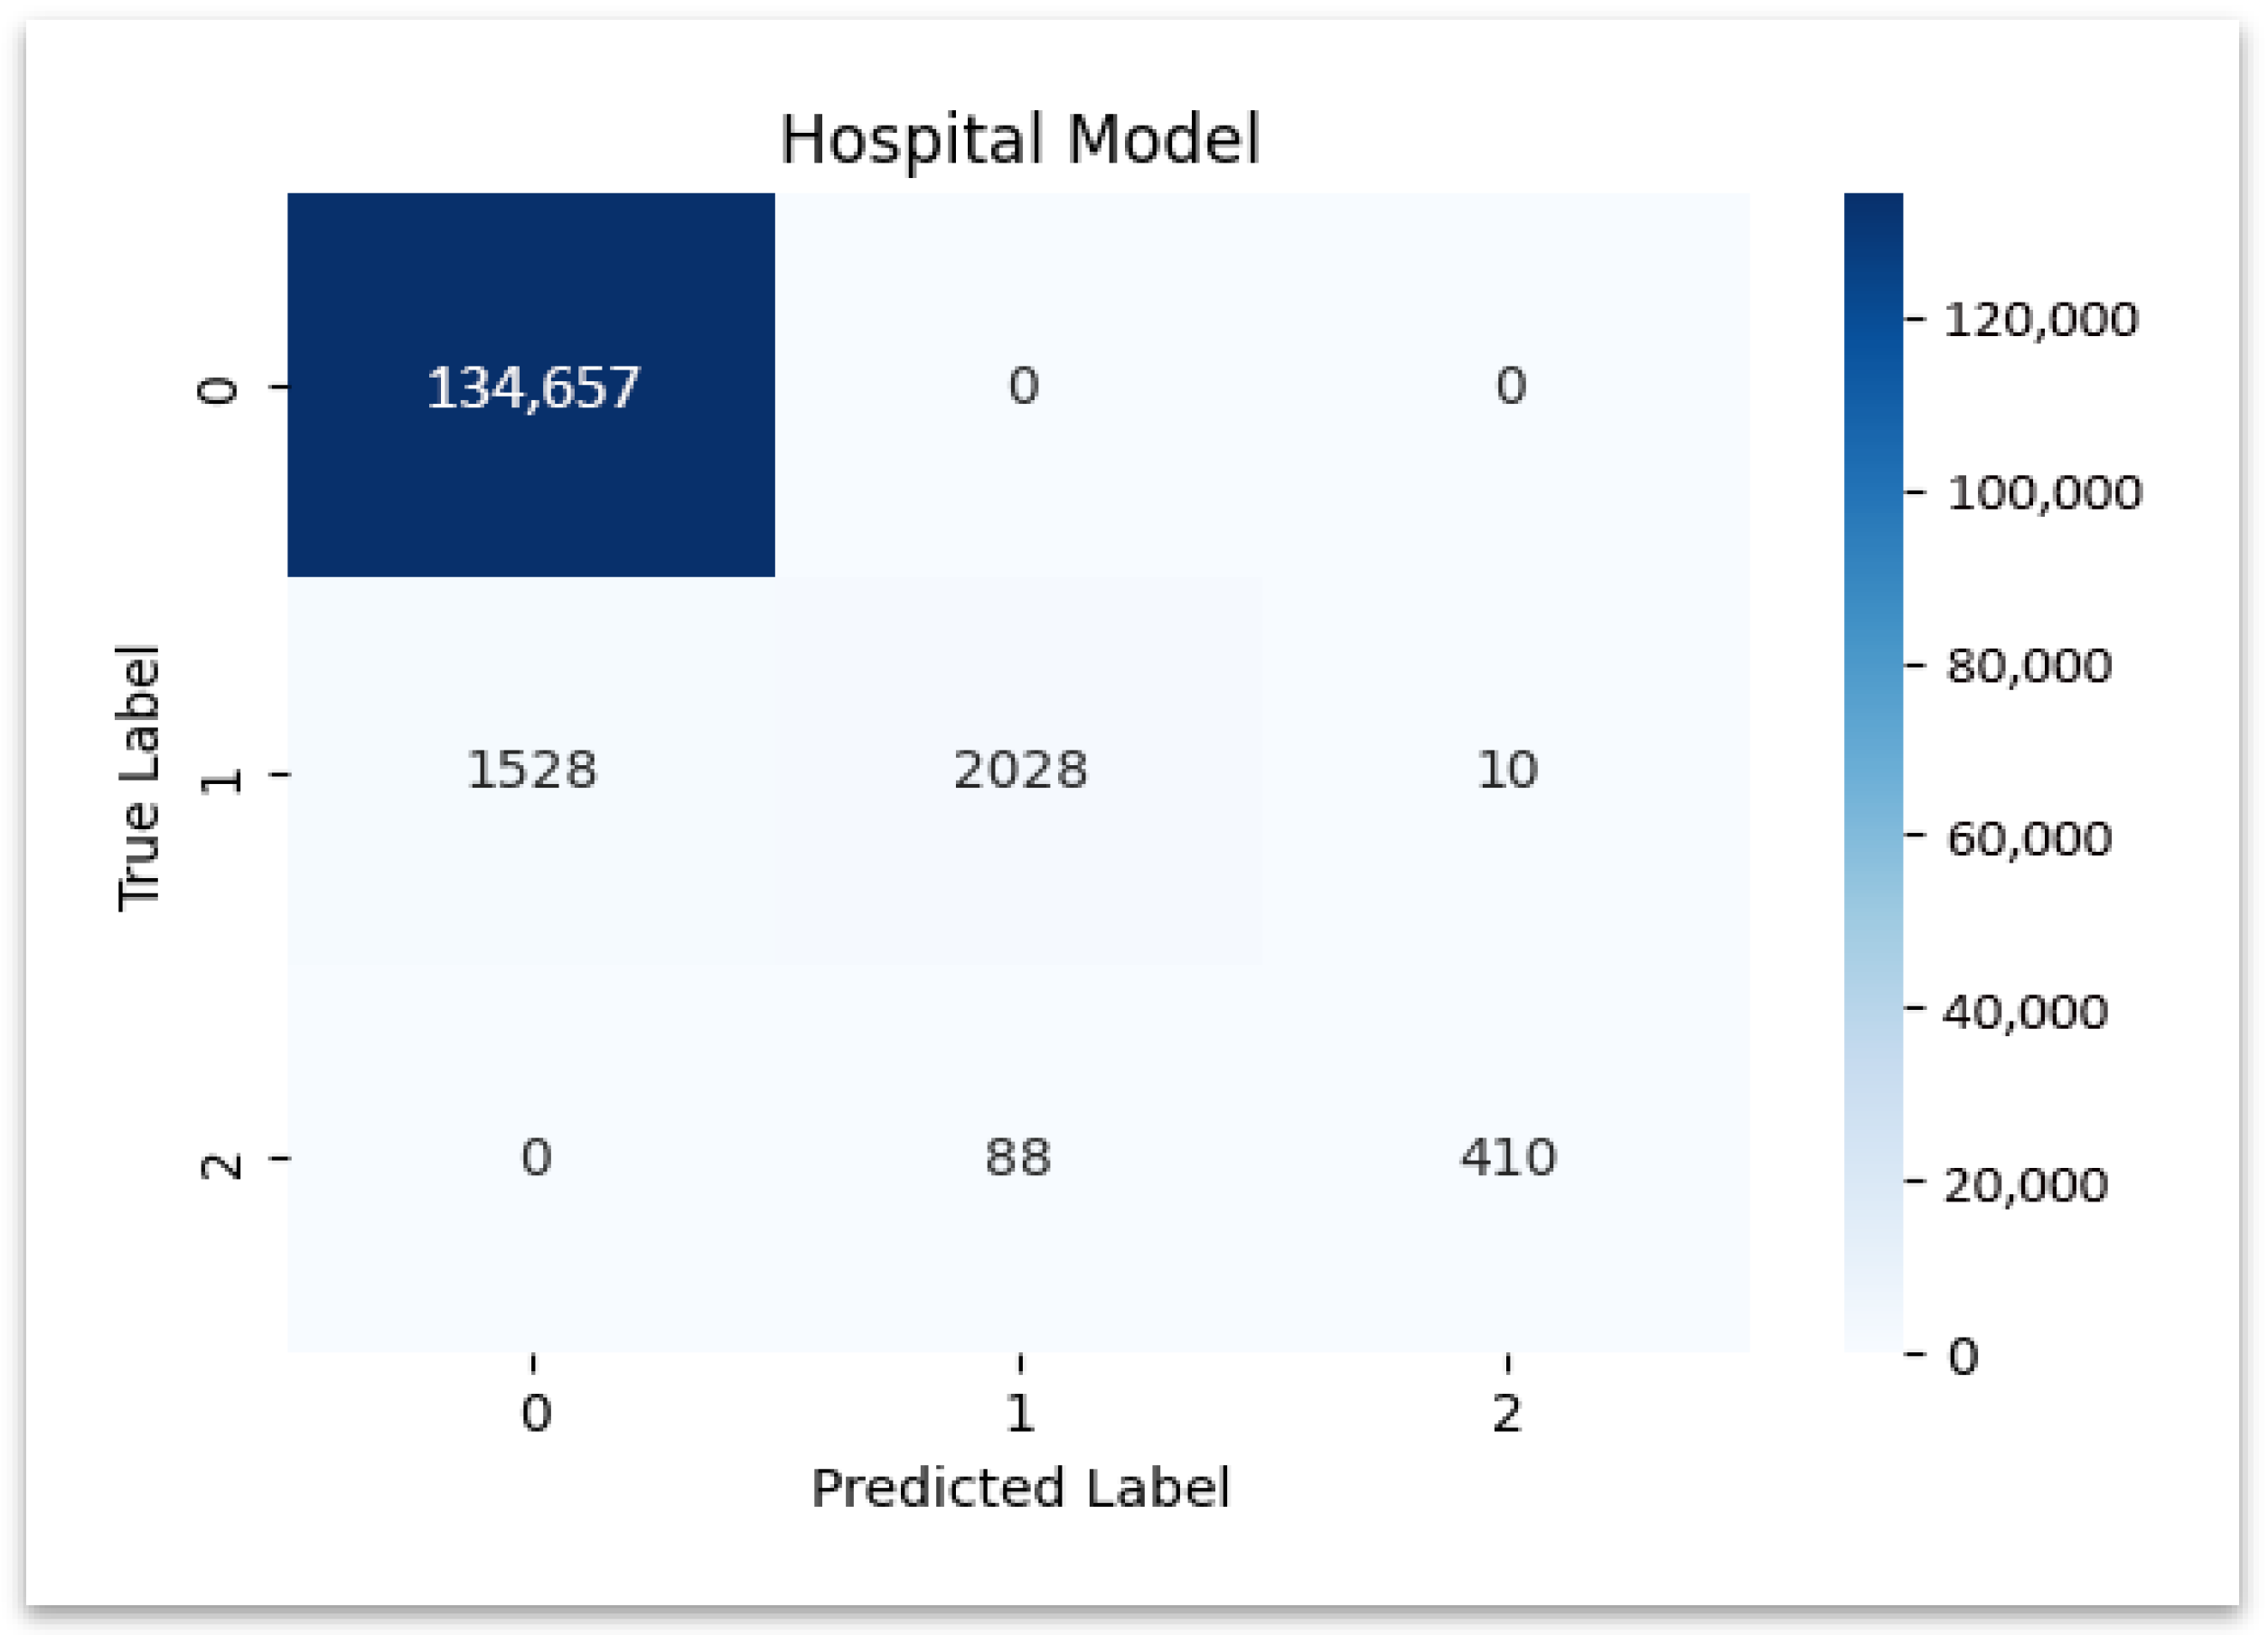This screenshot has height=1635, width=2268.
Task: Click the x-axis tick label 1
Action: pyautogui.click(x=1020, y=1413)
